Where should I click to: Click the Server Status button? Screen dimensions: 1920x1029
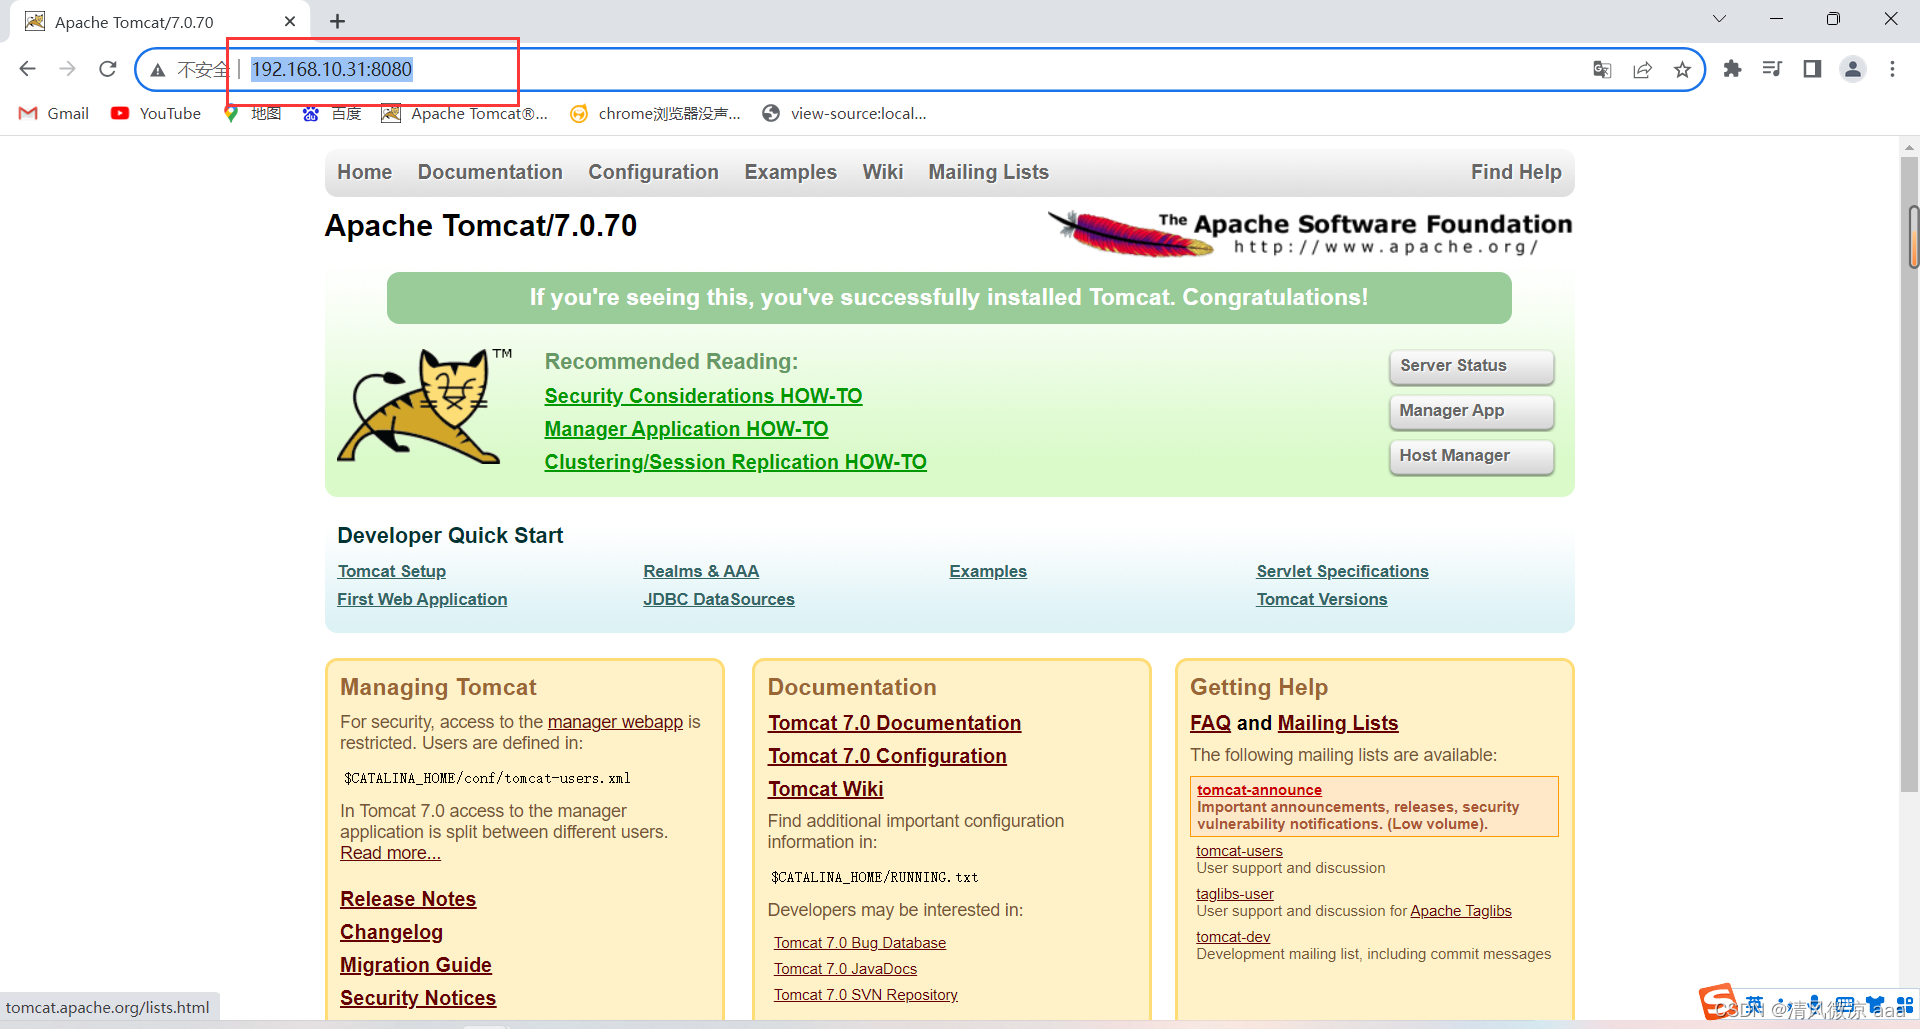point(1471,366)
